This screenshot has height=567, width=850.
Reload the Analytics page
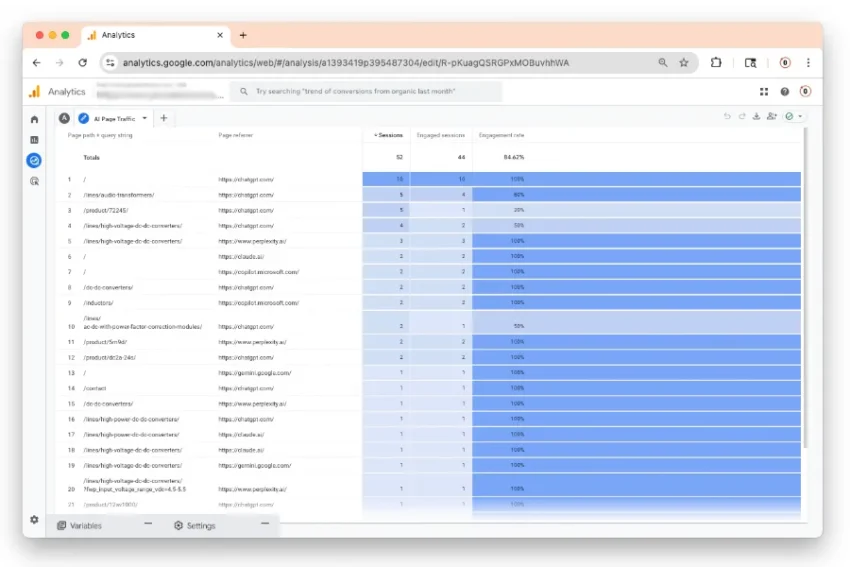pos(82,63)
